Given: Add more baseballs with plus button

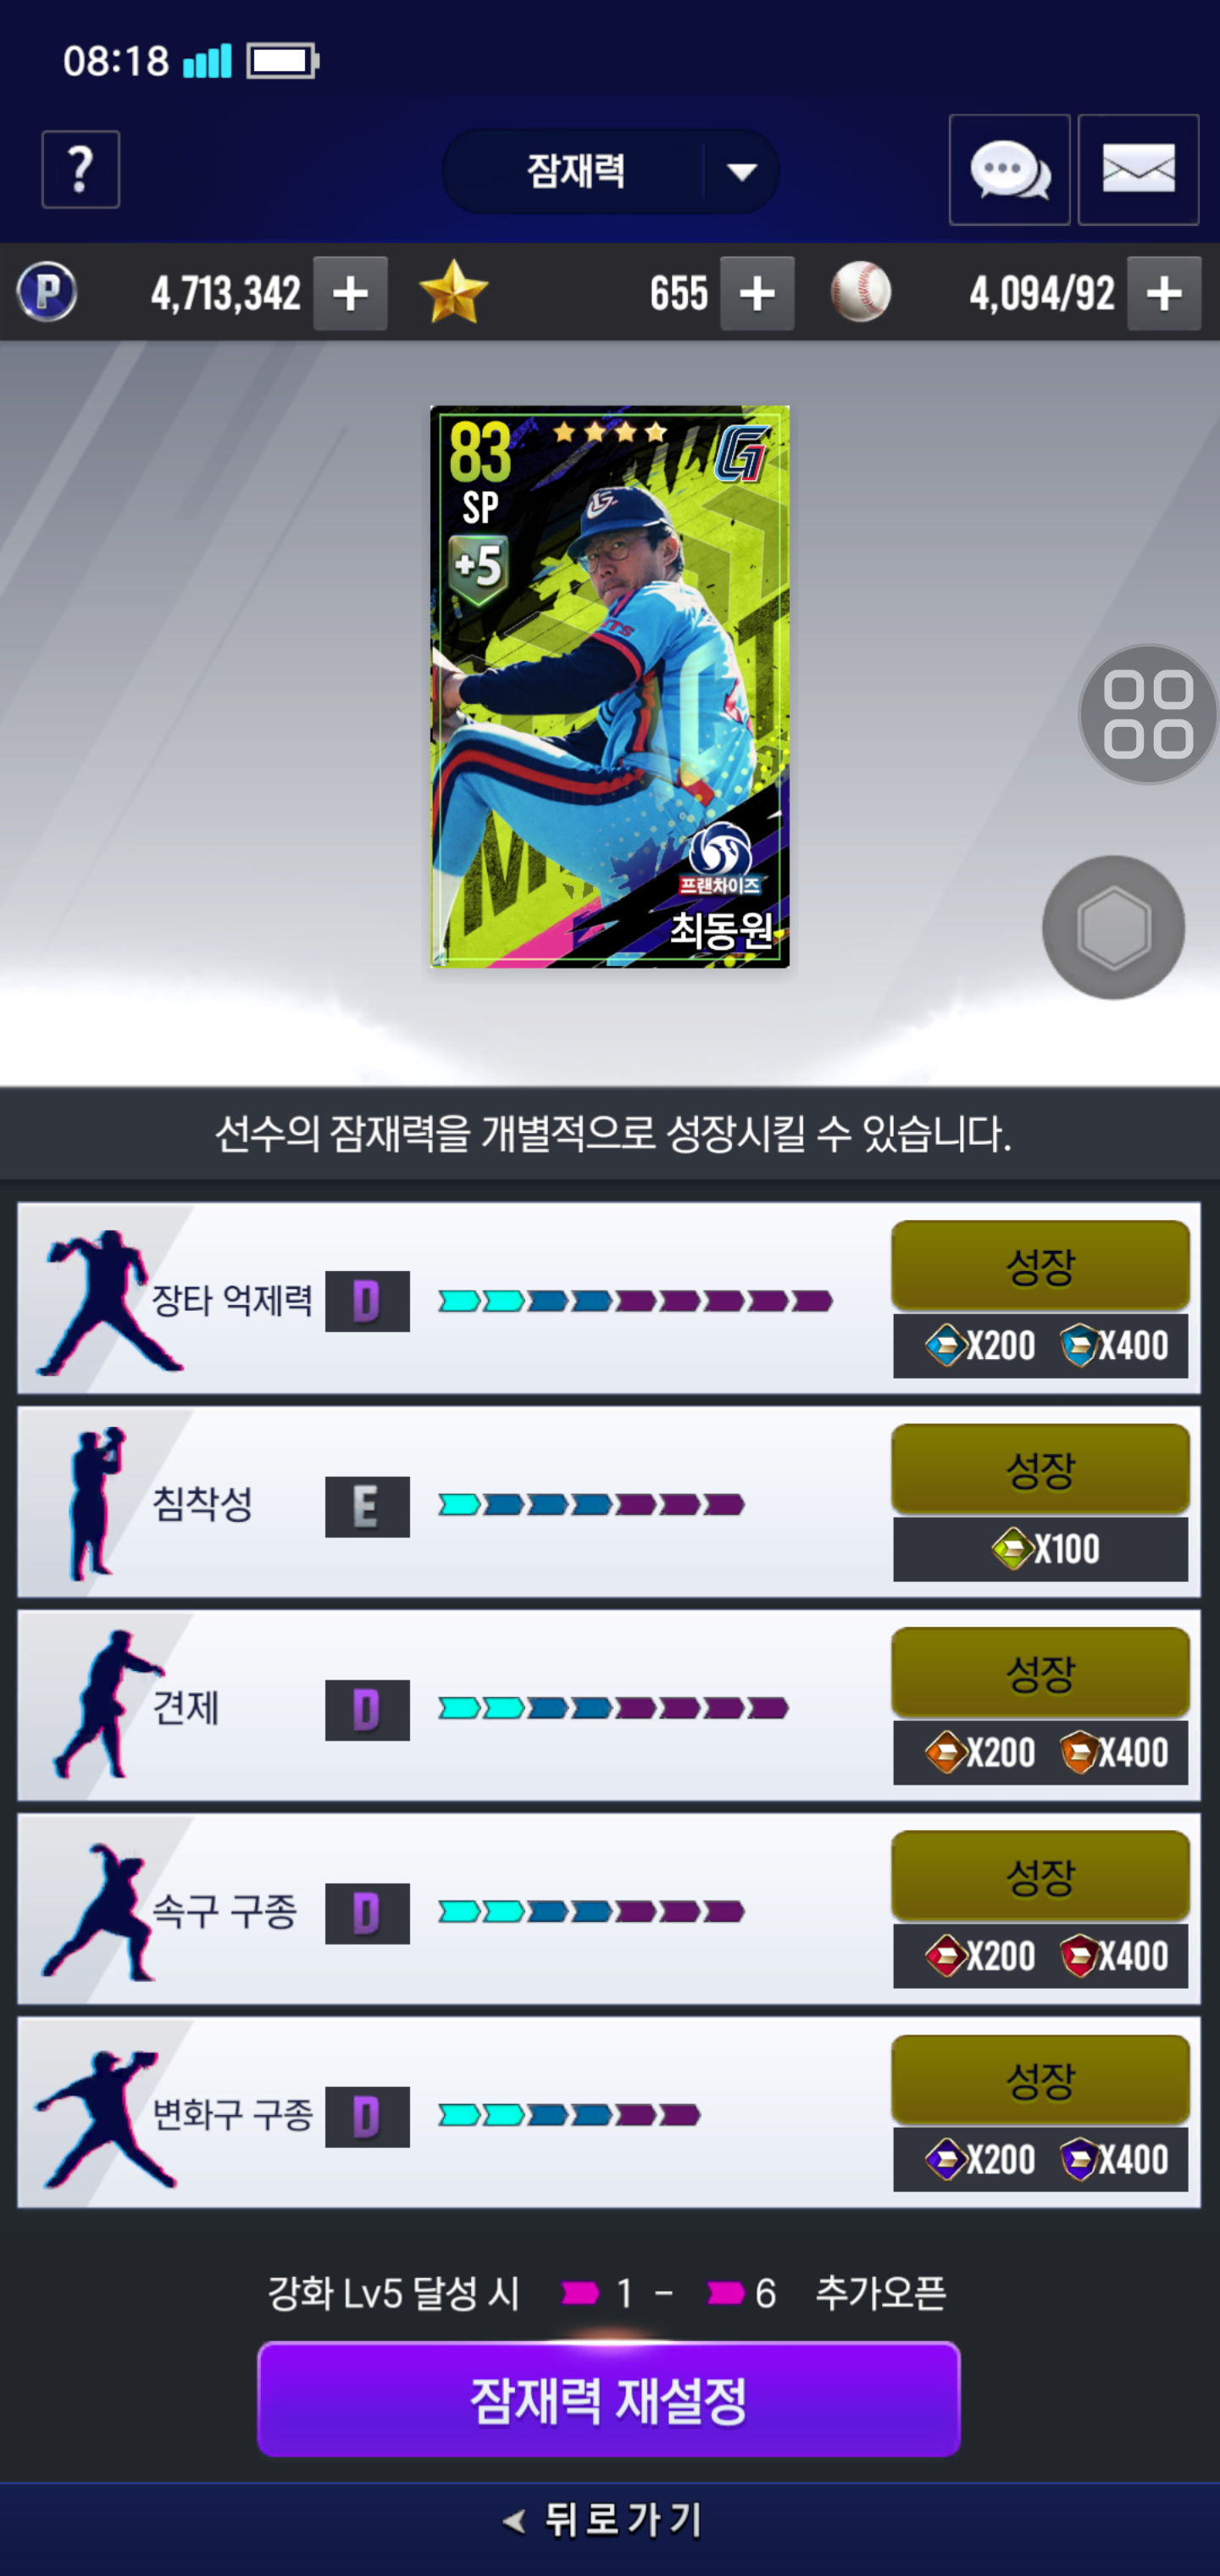Looking at the screenshot, I should point(1164,293).
